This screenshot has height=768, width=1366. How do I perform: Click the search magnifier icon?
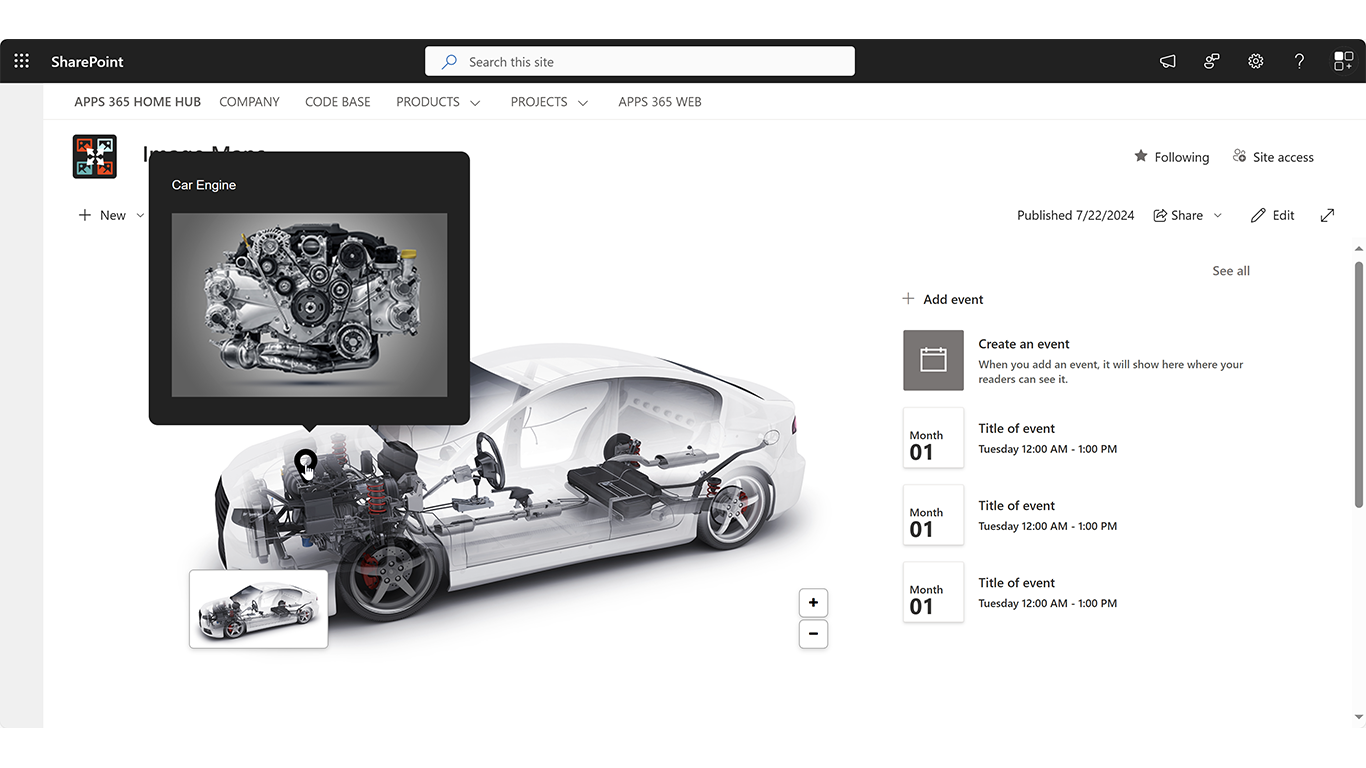pos(450,61)
